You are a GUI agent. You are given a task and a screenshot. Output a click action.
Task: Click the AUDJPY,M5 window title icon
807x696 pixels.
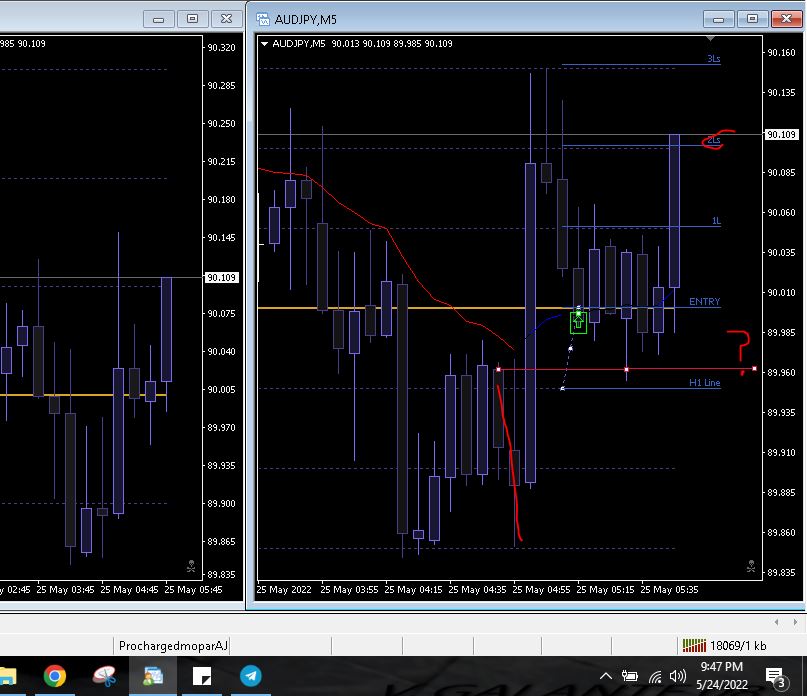point(263,18)
